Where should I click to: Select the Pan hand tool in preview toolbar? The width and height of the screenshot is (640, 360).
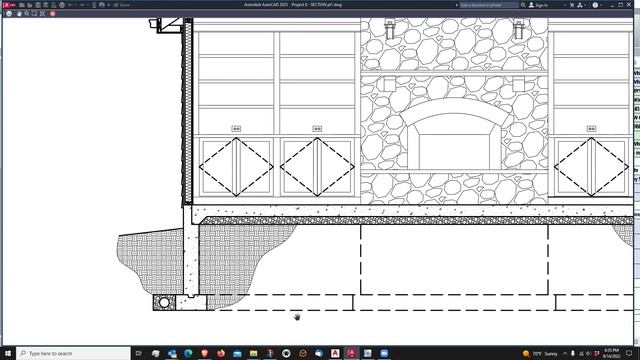coord(19,13)
